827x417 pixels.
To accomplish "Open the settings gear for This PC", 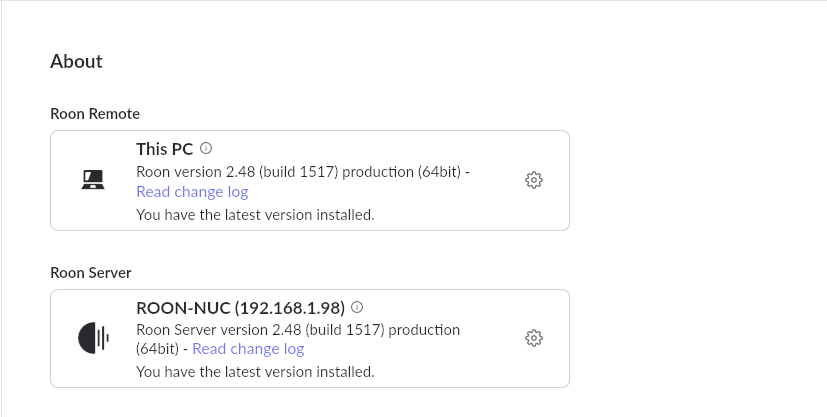I will point(534,180).
